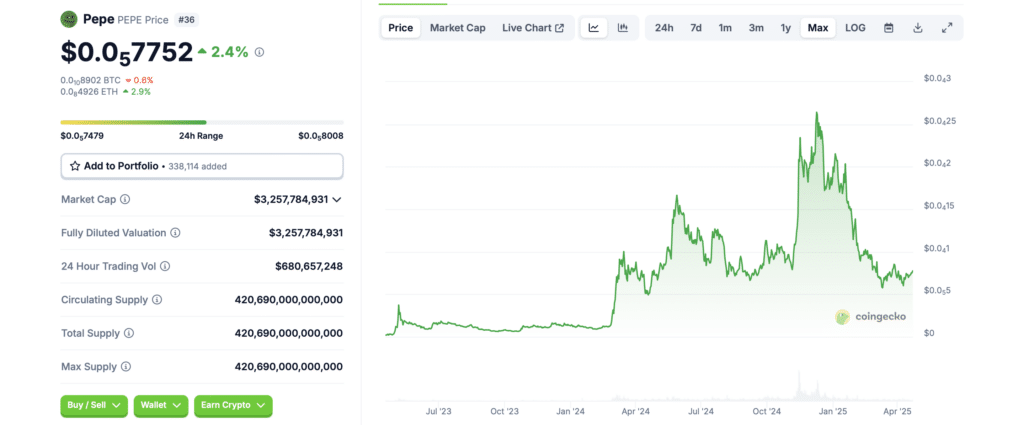Set chart range to 3m
Screen dimensions: 1024x425
click(756, 27)
